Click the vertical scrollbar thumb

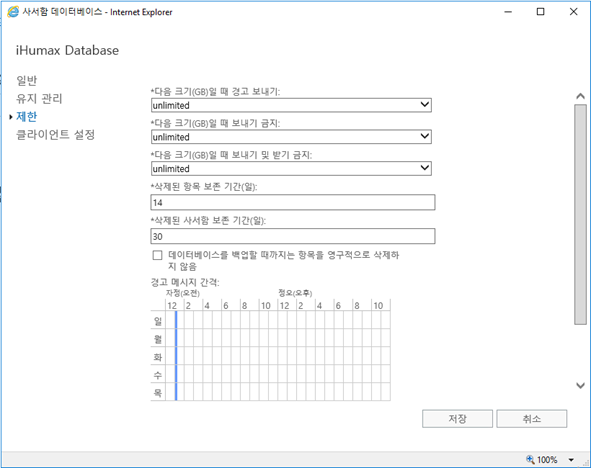pyautogui.click(x=580, y=214)
